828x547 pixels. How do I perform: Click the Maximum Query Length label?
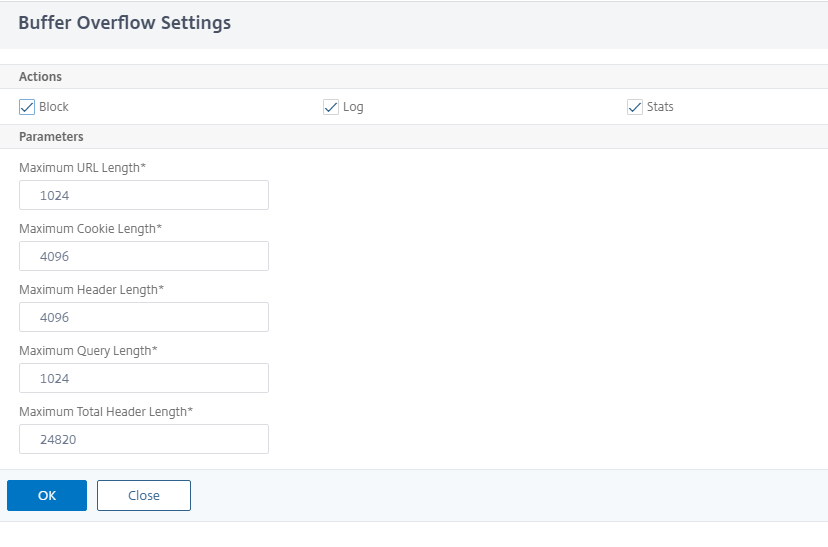tap(88, 351)
